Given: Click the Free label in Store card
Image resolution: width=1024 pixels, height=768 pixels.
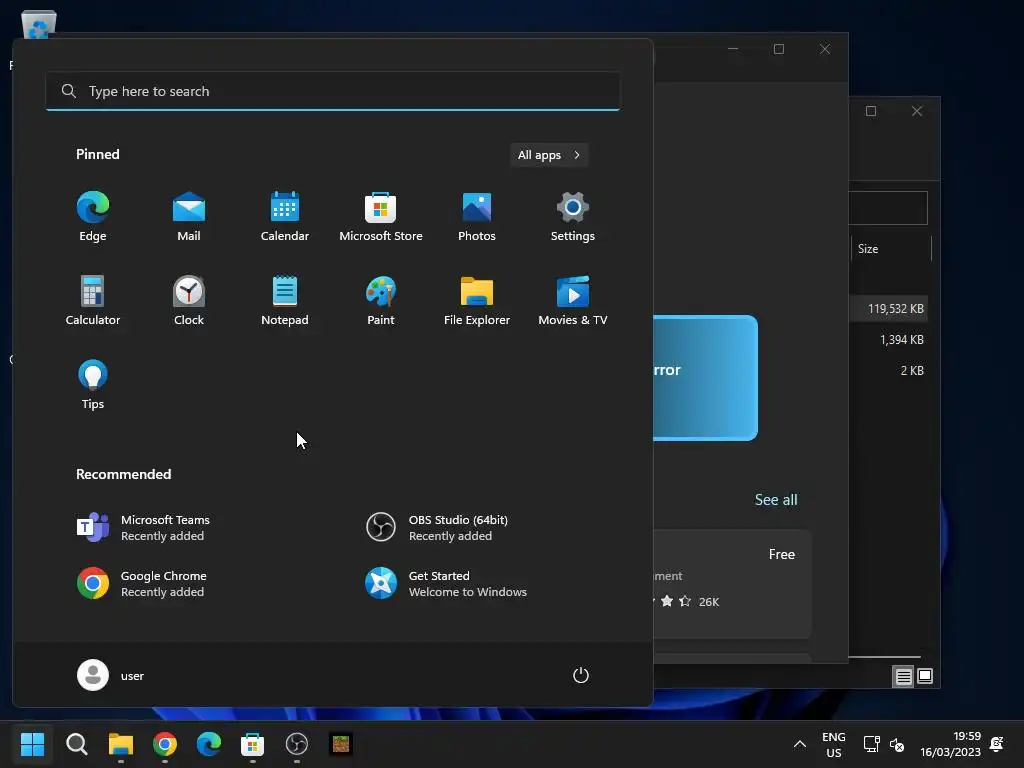Looking at the screenshot, I should click(782, 554).
